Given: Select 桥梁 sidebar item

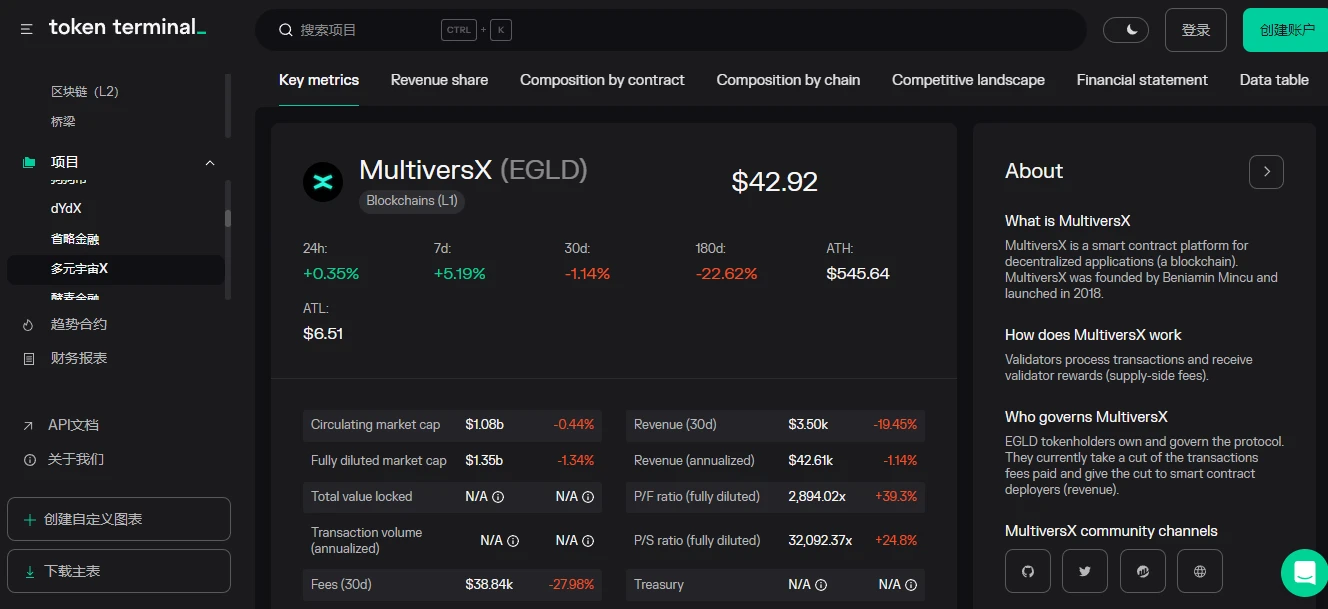Looking at the screenshot, I should tap(63, 121).
